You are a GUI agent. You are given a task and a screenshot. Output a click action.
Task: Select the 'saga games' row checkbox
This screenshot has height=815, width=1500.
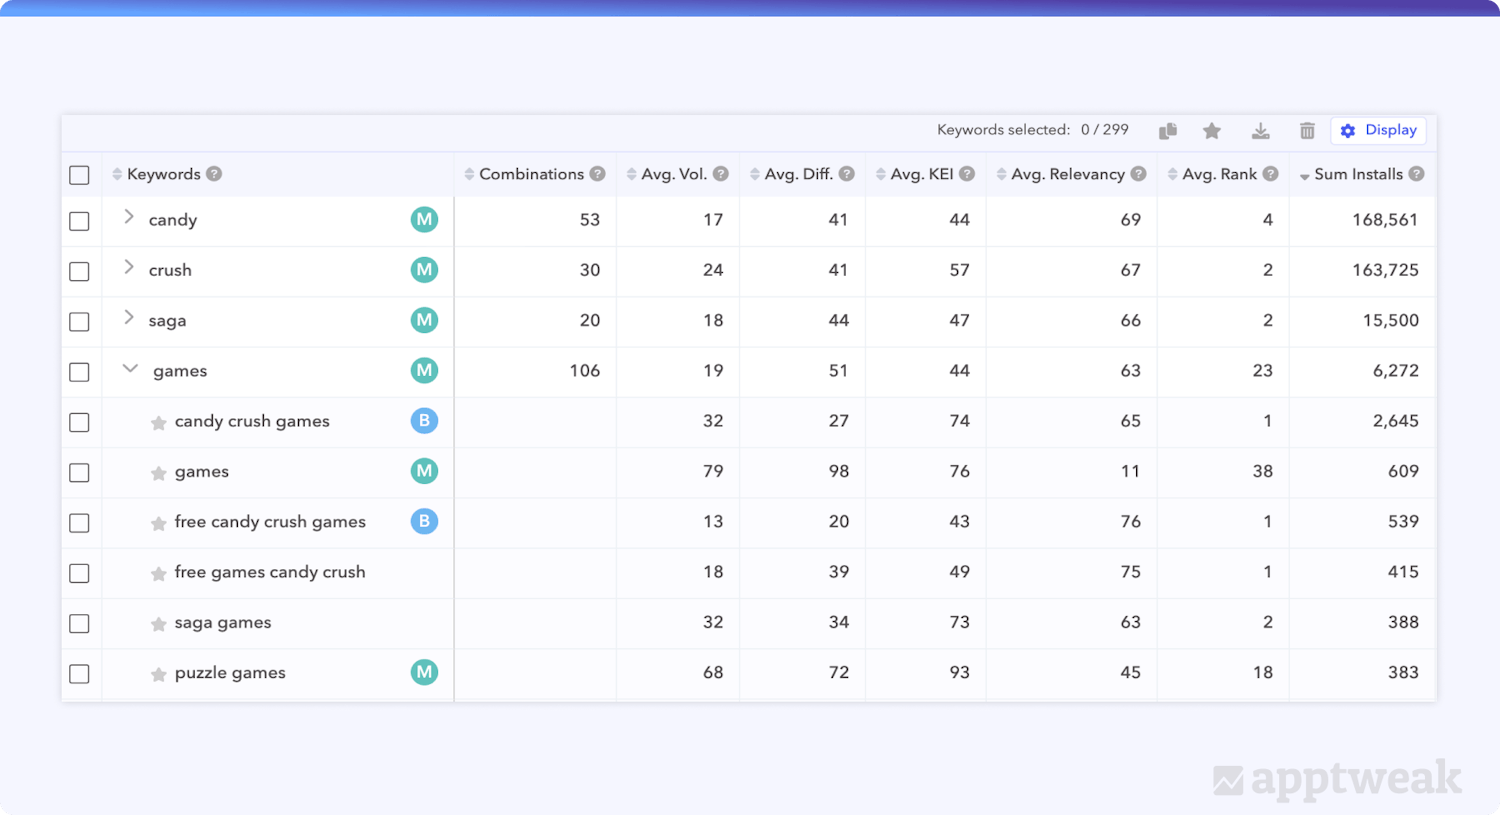(x=80, y=624)
